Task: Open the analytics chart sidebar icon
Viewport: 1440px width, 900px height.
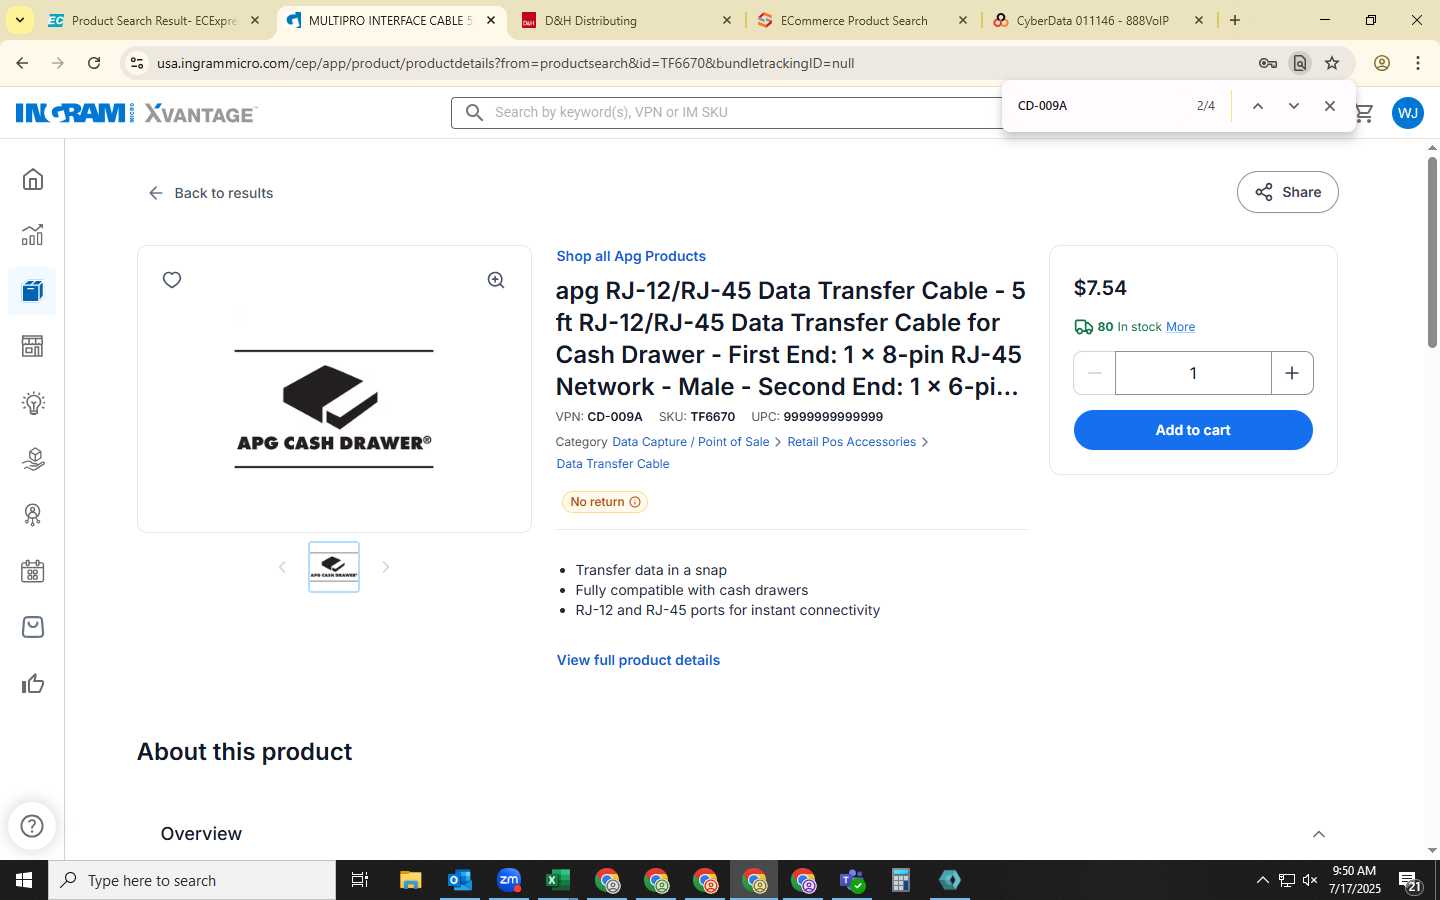Action: point(33,235)
